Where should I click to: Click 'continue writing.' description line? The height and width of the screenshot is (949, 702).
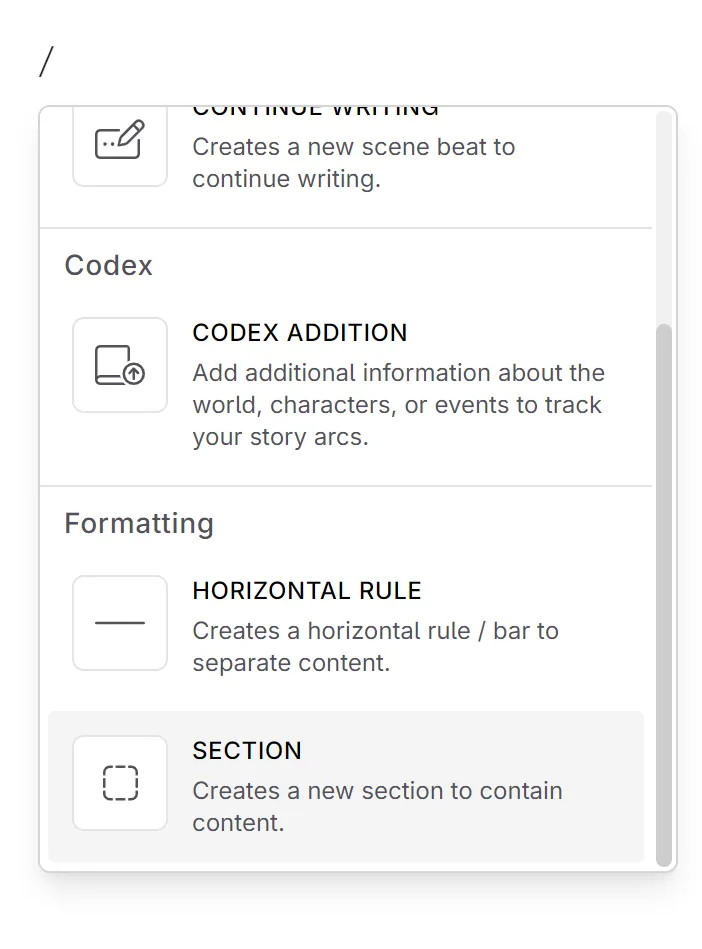point(286,180)
